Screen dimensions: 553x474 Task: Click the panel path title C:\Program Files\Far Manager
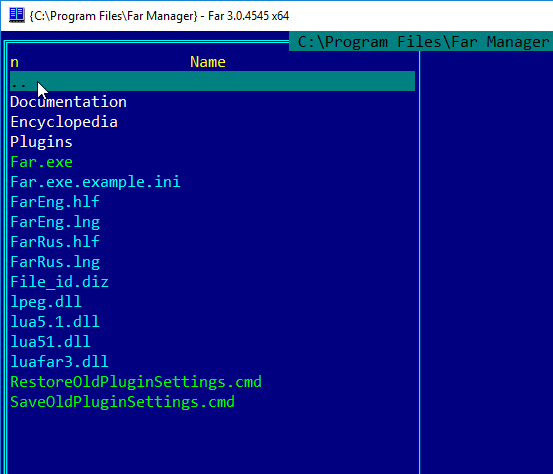tap(423, 42)
